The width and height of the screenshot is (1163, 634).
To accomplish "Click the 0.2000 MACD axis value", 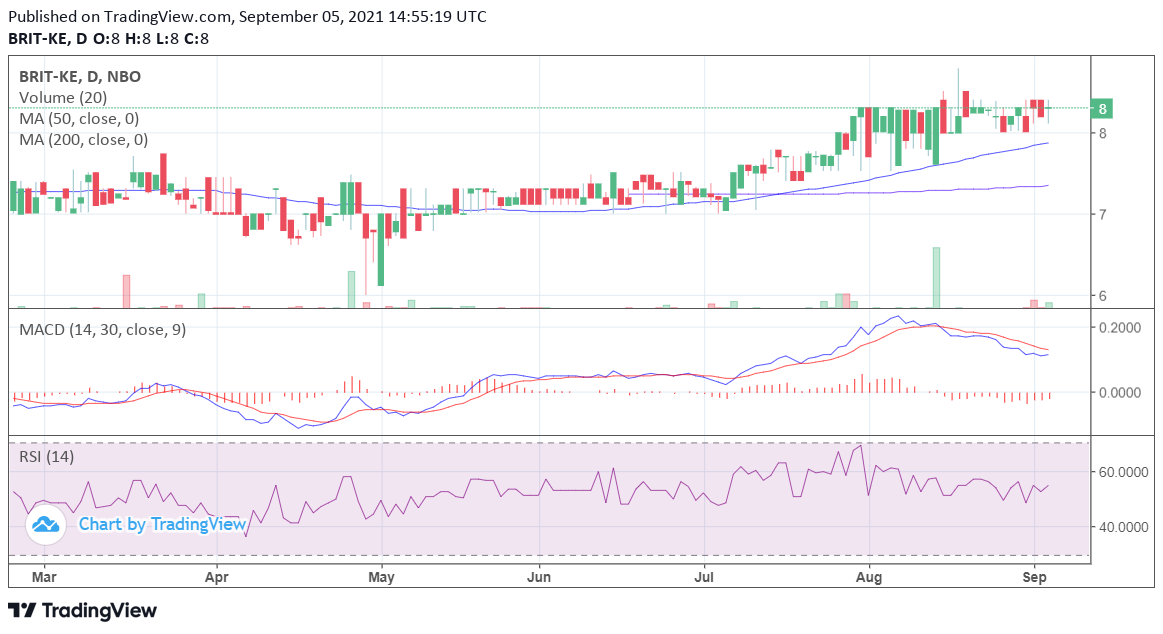I will (1120, 328).
